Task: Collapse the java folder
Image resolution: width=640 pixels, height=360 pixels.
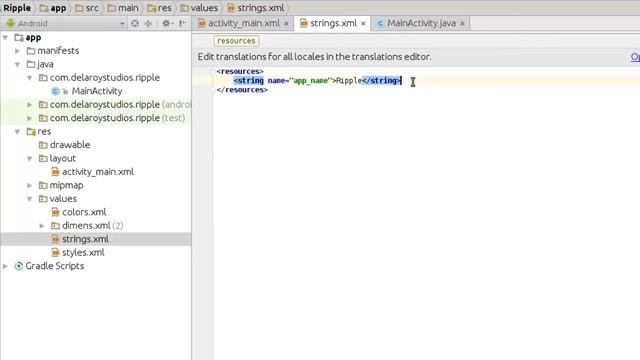Action: point(18,64)
